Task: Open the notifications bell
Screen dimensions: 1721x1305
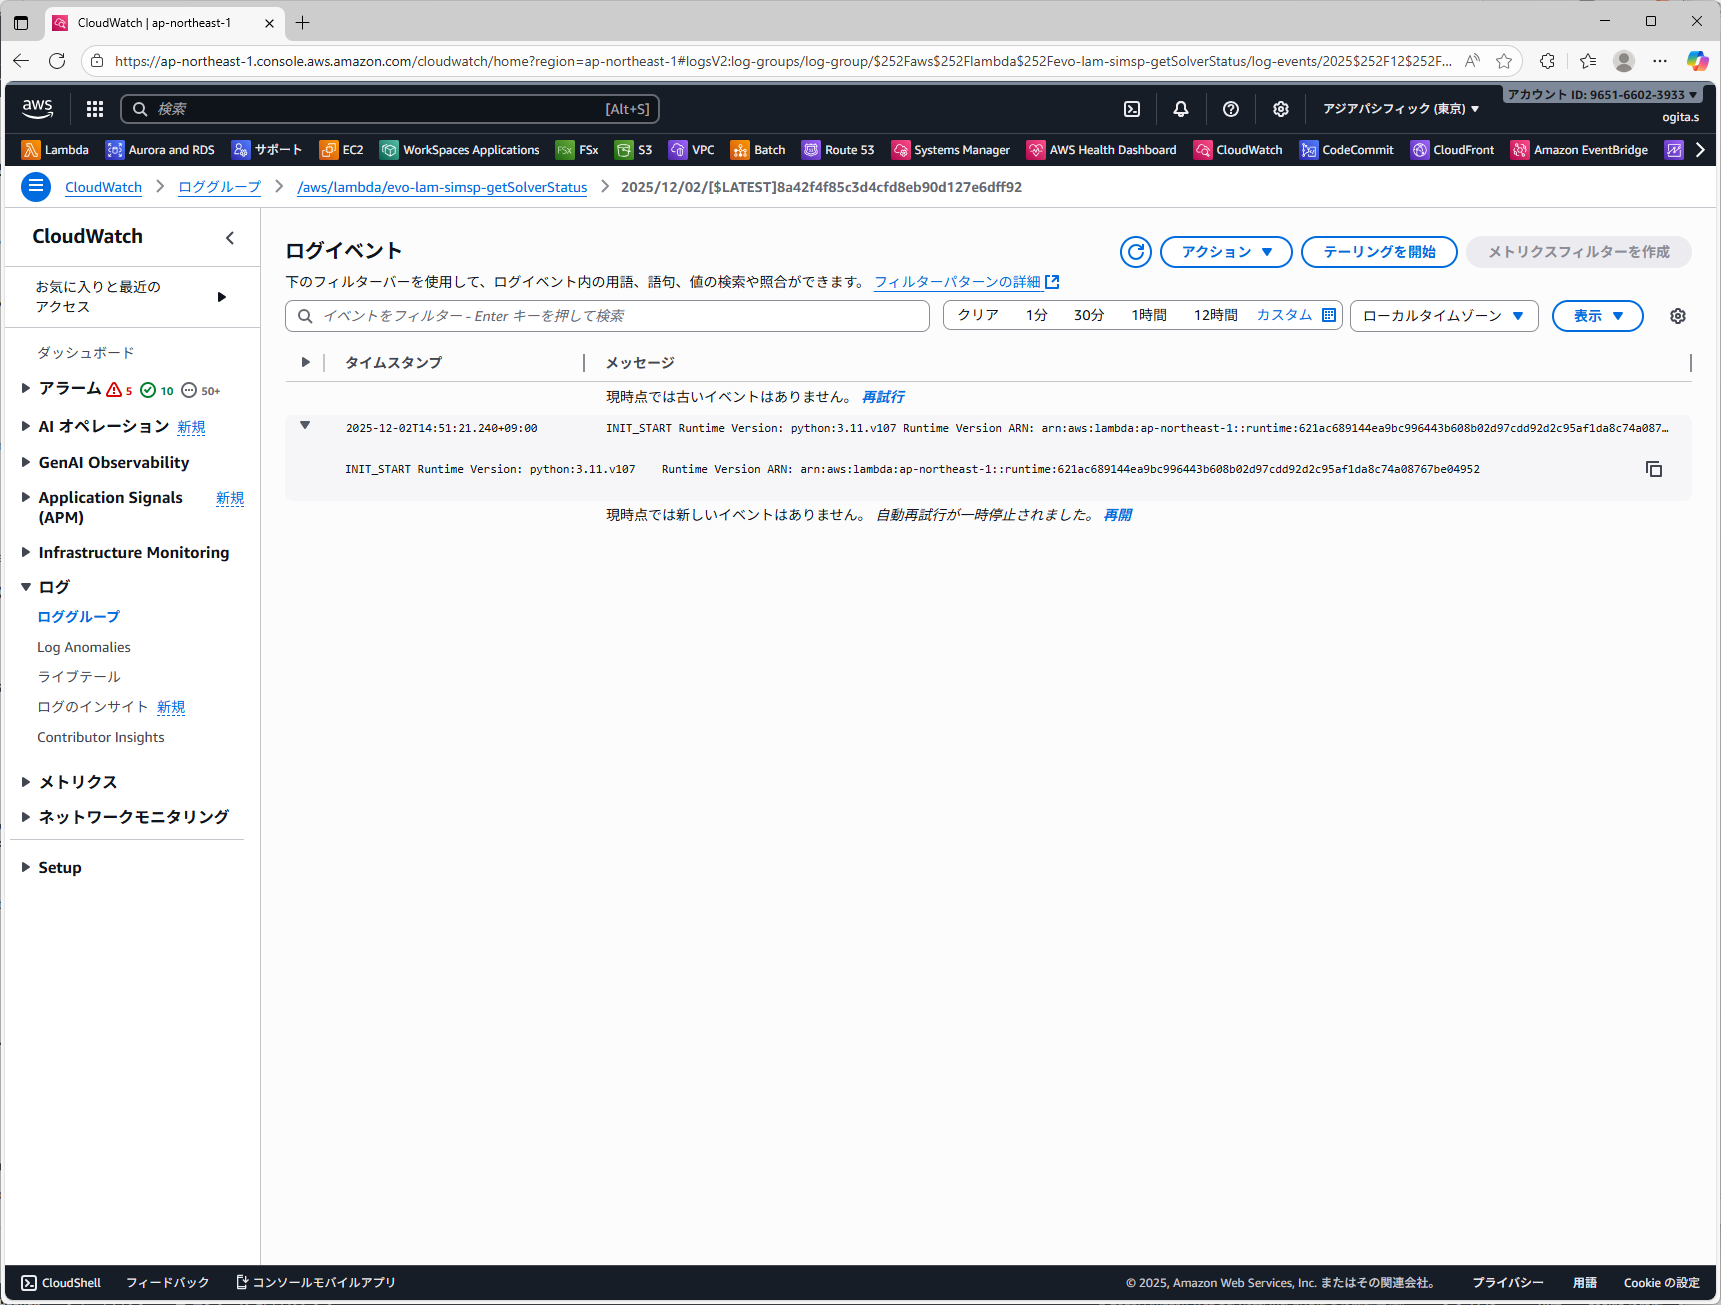Action: coord(1180,109)
